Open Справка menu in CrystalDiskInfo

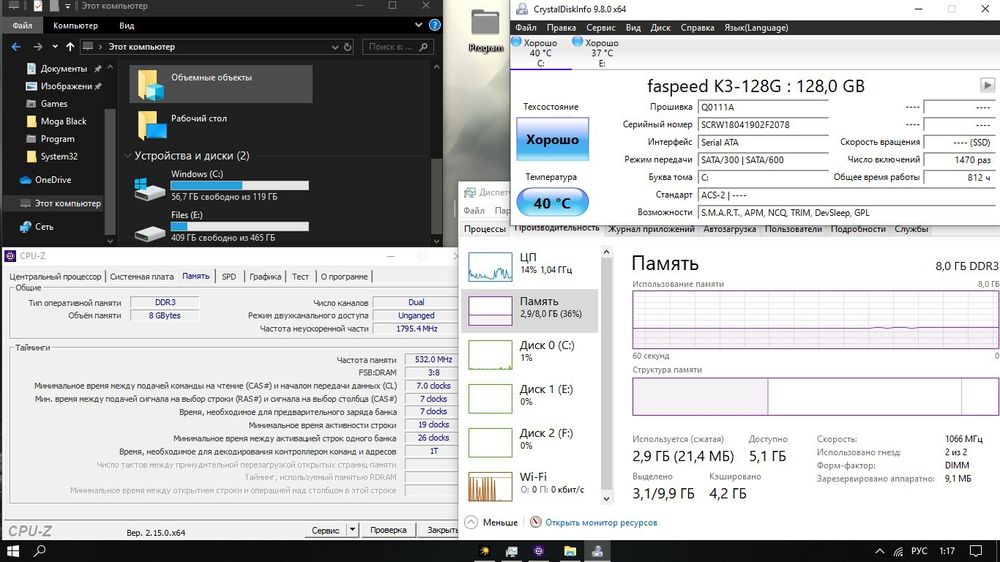click(x=697, y=27)
